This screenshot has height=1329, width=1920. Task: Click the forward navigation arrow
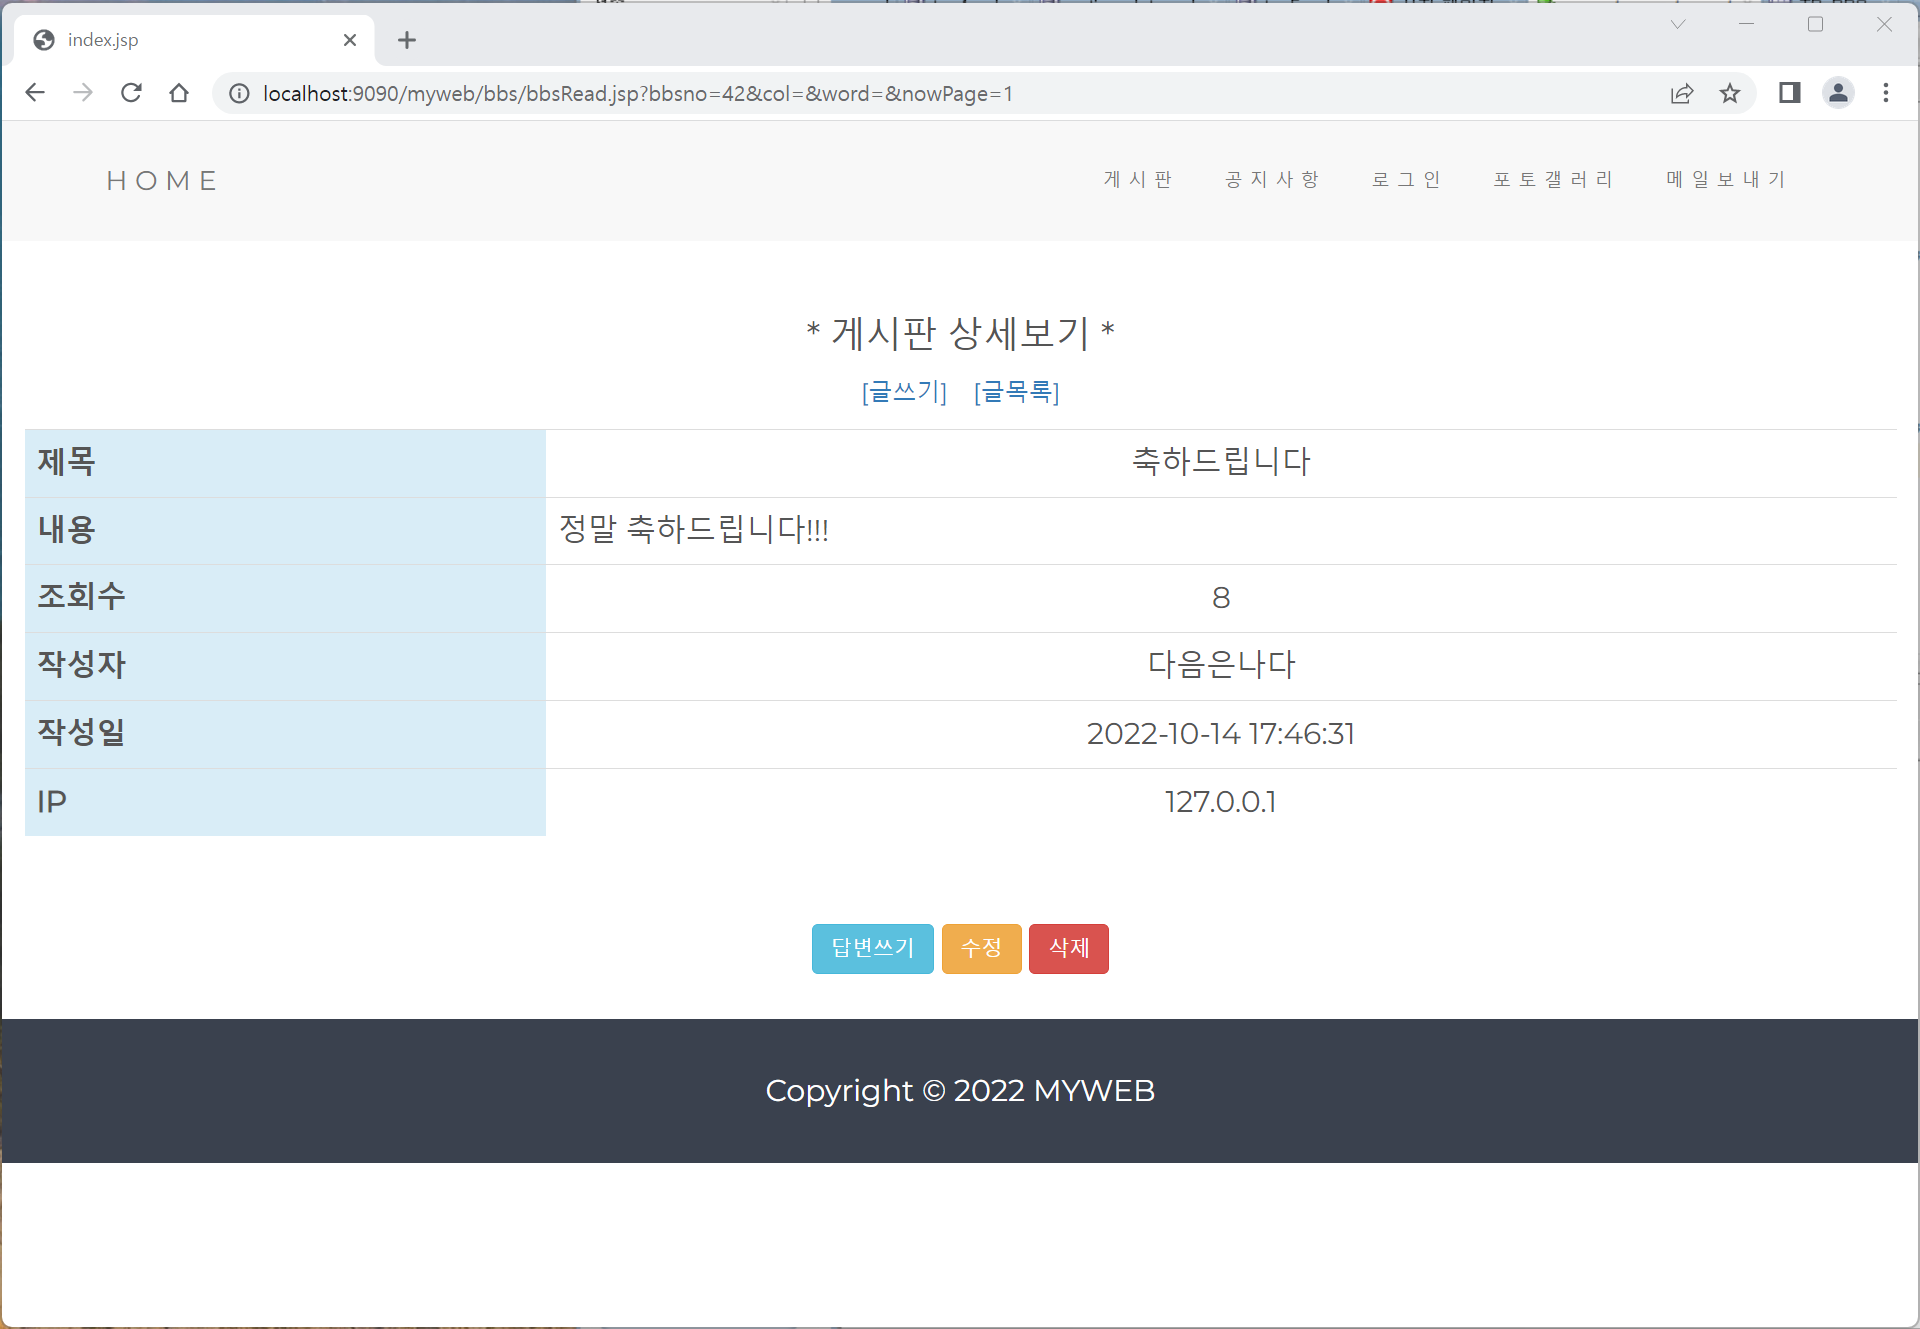(83, 93)
